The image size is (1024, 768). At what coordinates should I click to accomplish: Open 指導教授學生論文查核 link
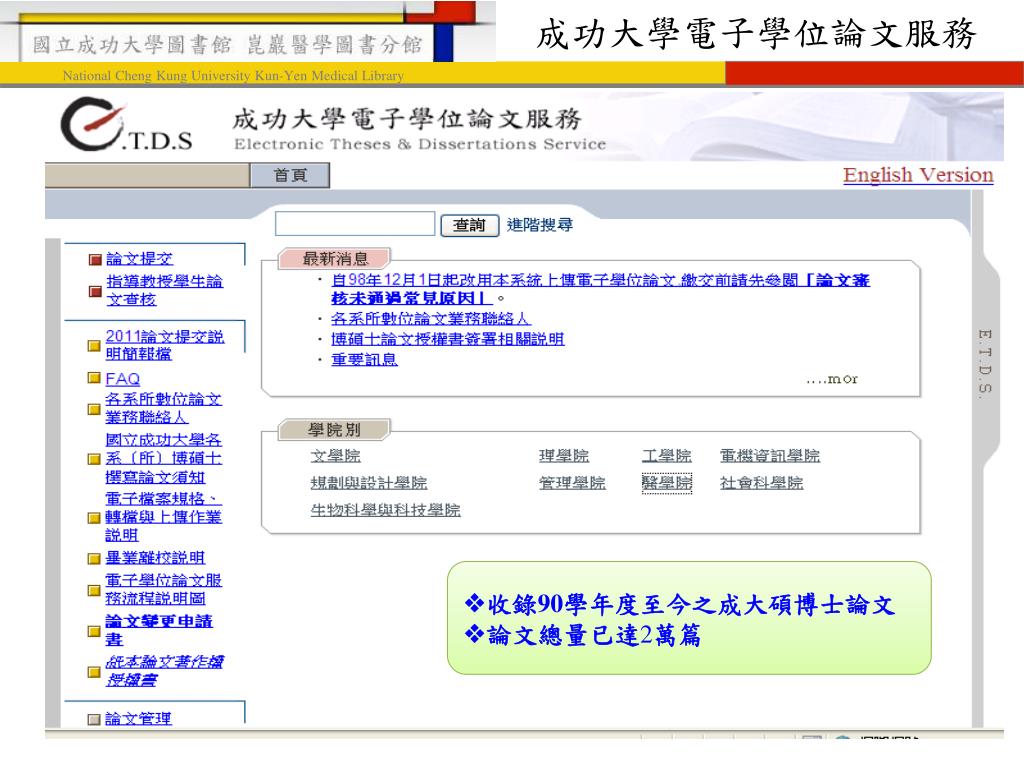[164, 290]
